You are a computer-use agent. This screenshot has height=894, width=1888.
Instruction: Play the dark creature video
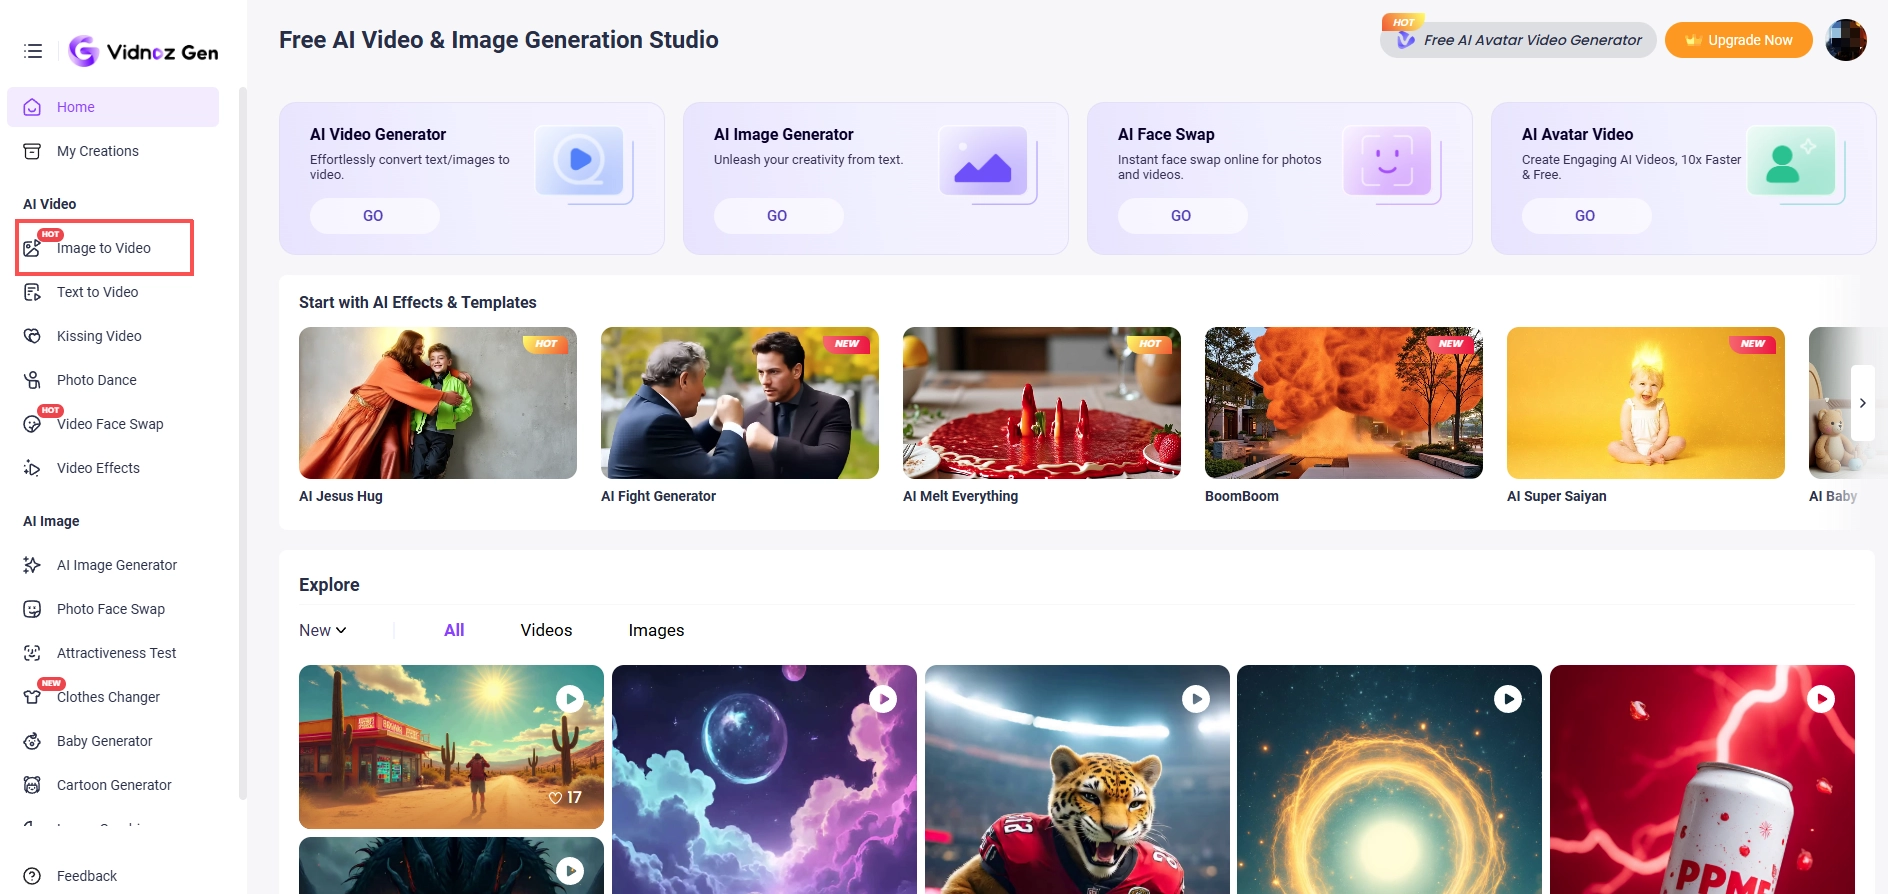[x=570, y=871]
